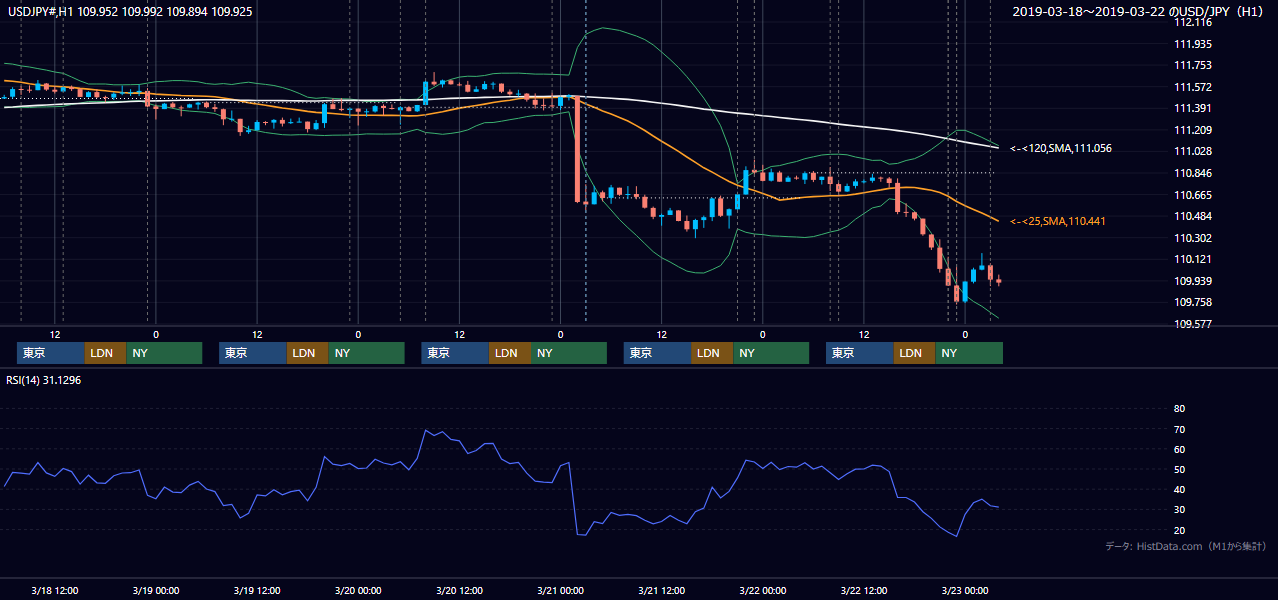Click the RSI level 70 label

(1179, 429)
